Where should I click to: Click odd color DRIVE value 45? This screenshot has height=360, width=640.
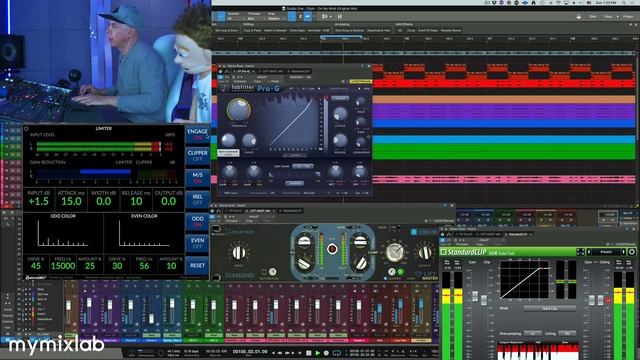pos(36,266)
